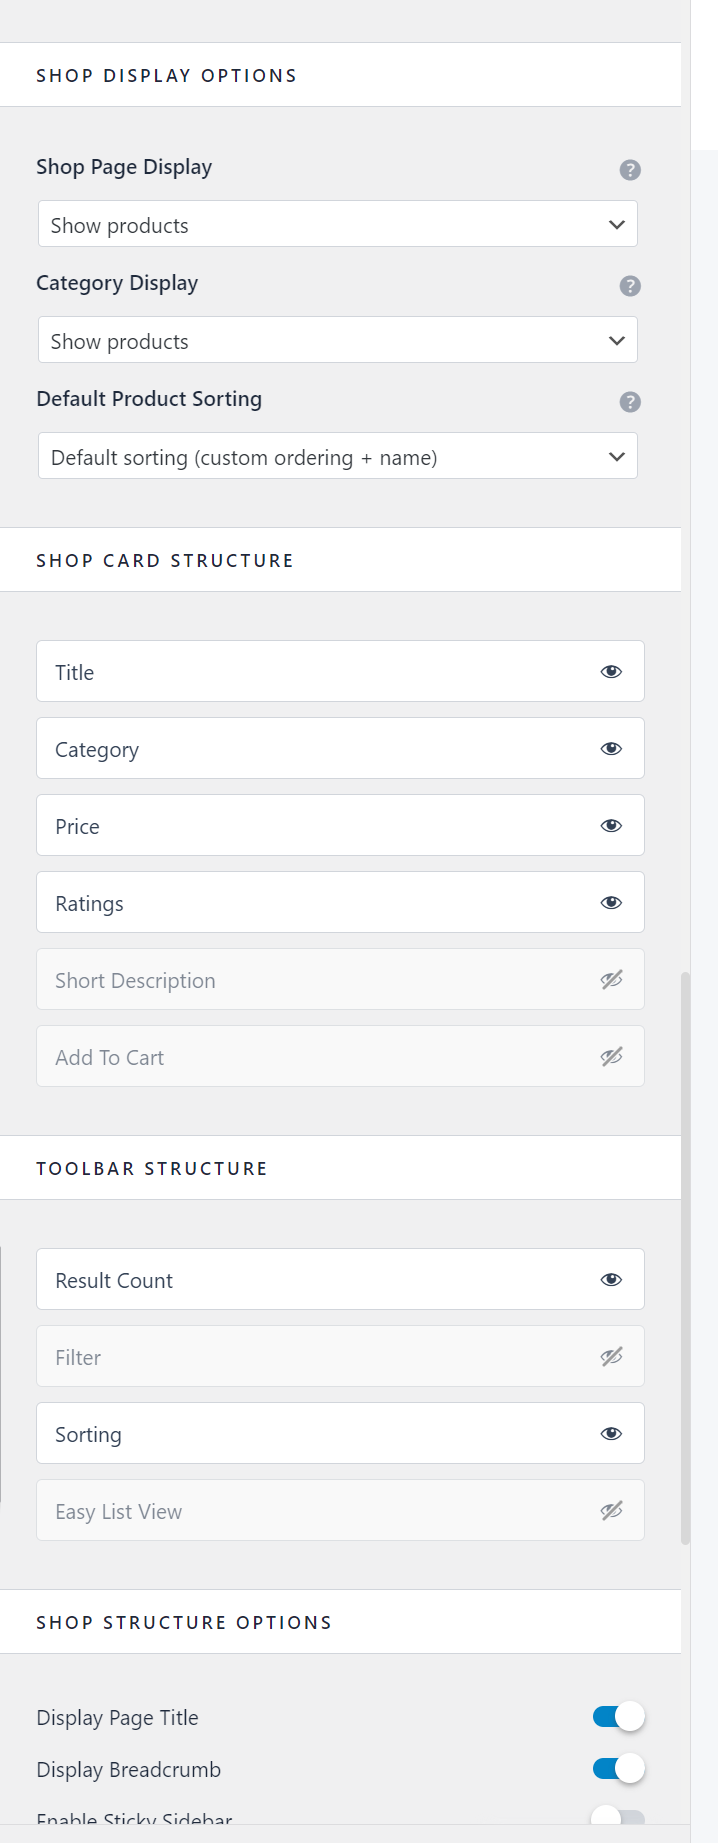Open Default Product Sorting dropdown
Viewport: 718px width, 1843px height.
click(x=337, y=457)
